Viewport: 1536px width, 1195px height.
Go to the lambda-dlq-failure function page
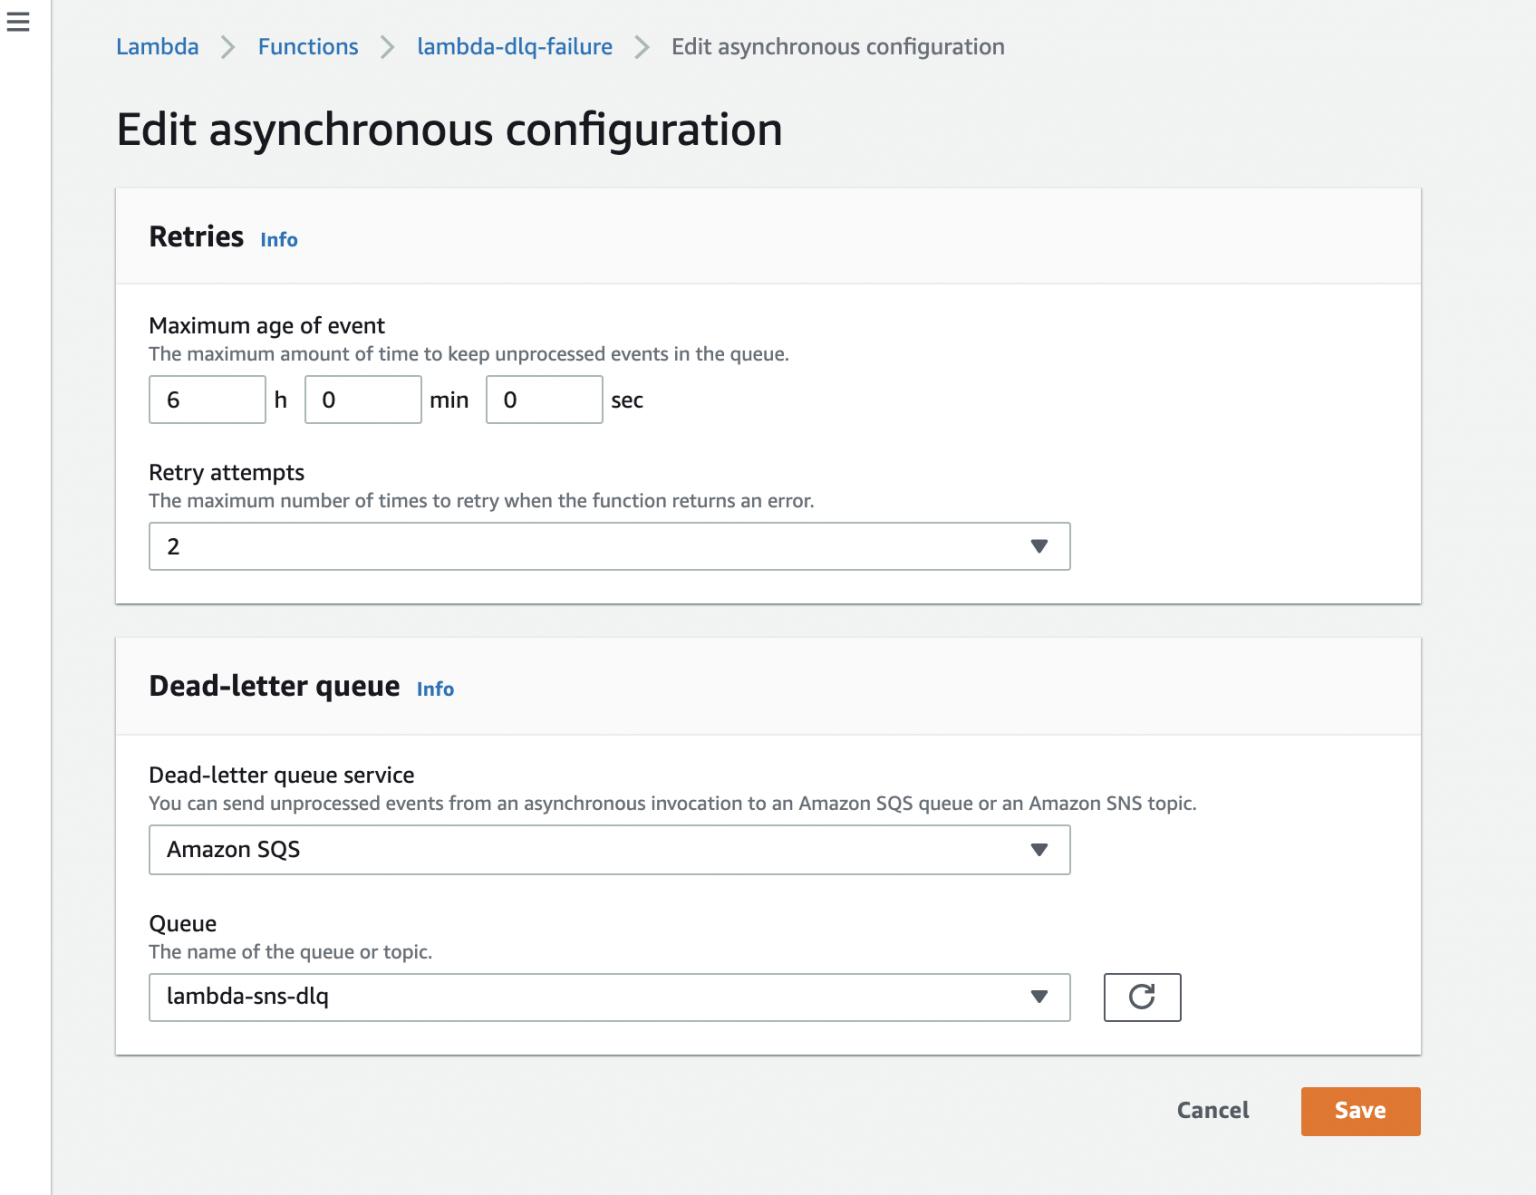[x=514, y=46]
